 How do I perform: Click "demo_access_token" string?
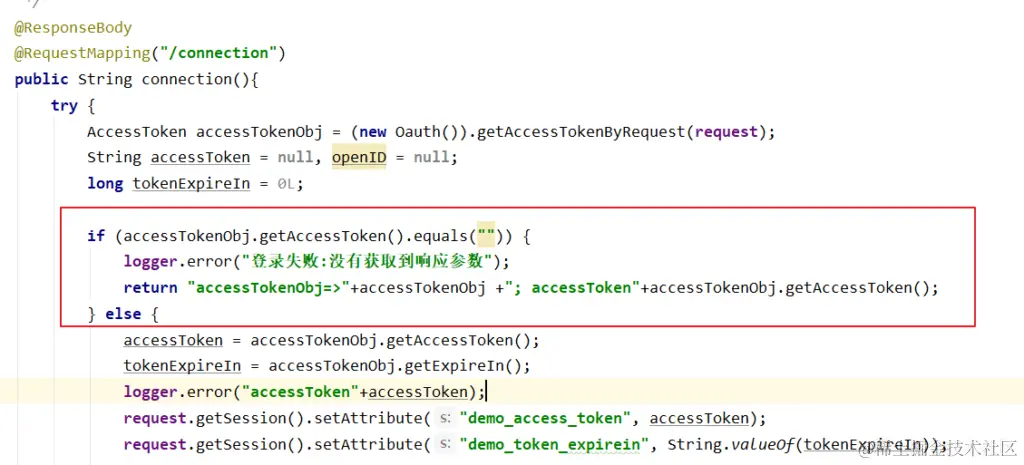546,418
